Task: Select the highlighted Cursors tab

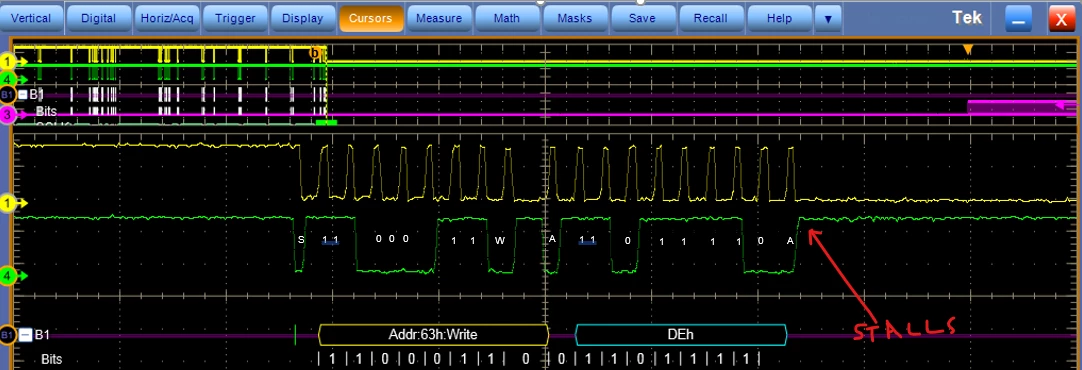Action: pyautogui.click(x=371, y=19)
